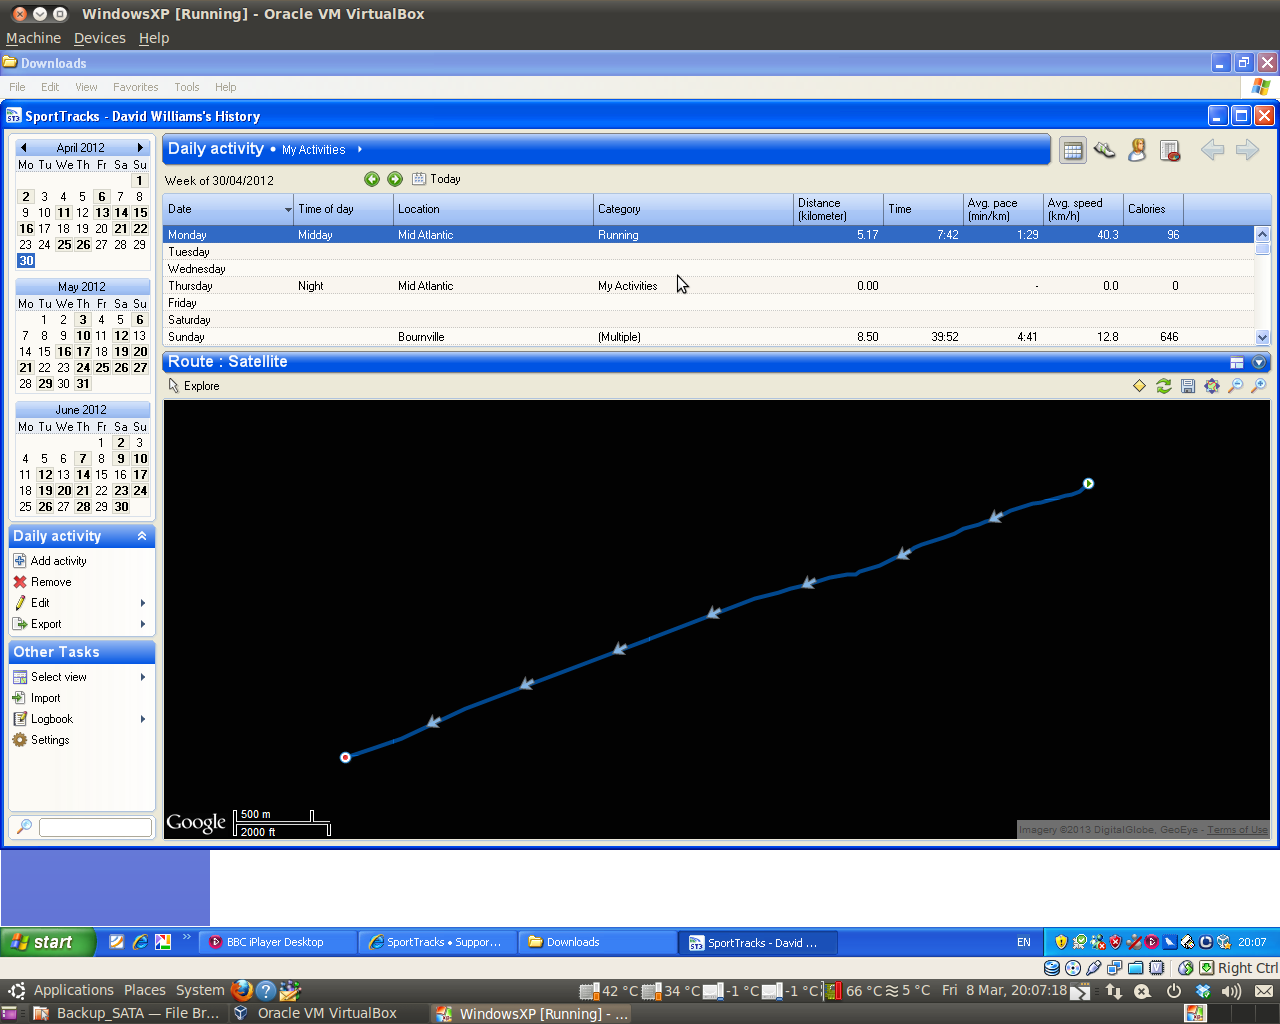The width and height of the screenshot is (1280, 1024).
Task: Click the route start marker on map
Action: [x=1088, y=484]
